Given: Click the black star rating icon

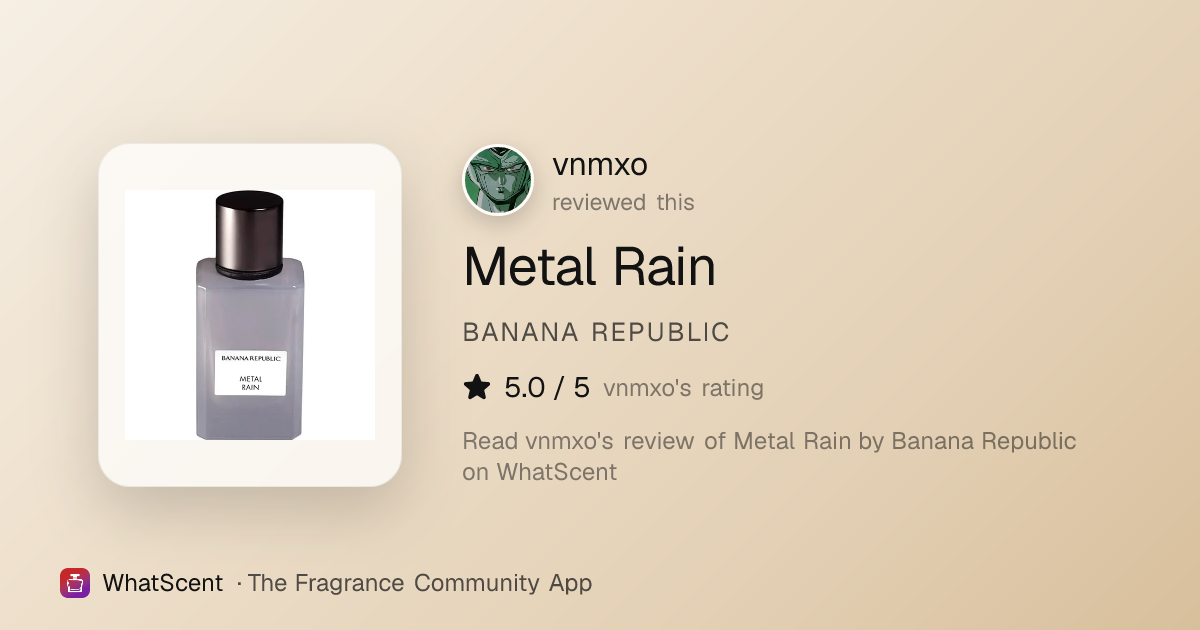Looking at the screenshot, I should pyautogui.click(x=477, y=388).
